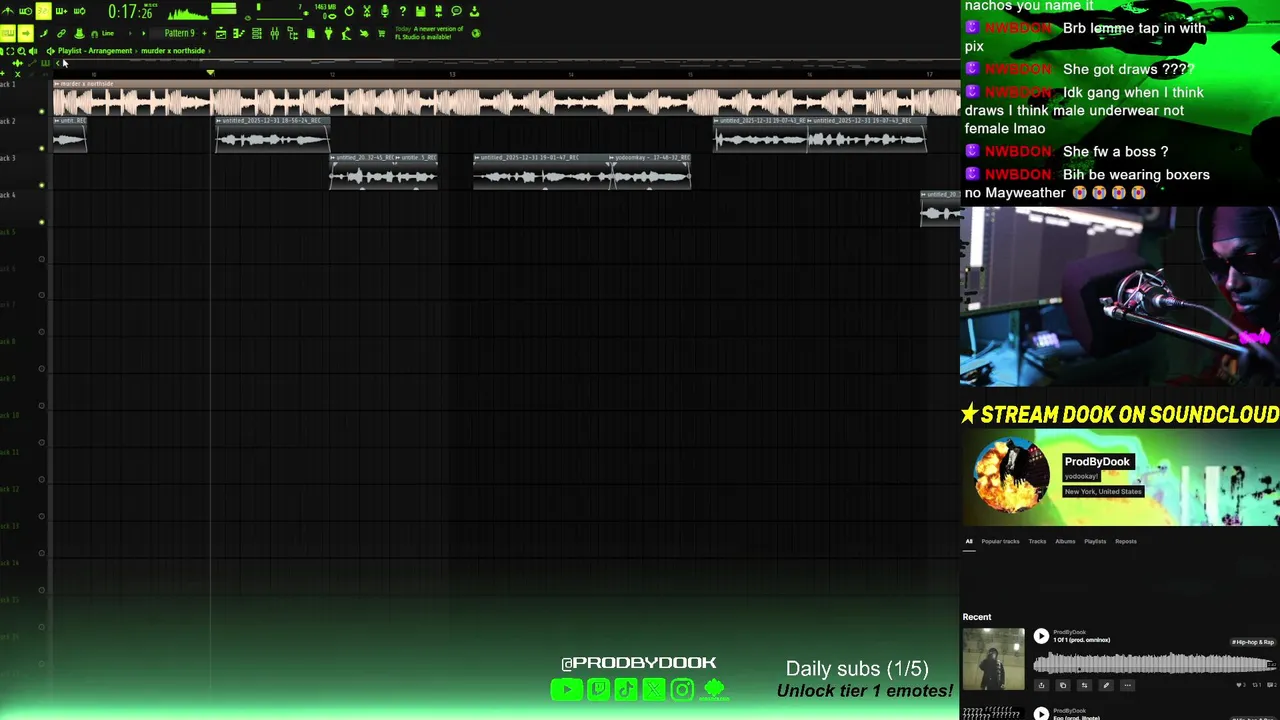Click the Instagram icon under @PRODBYDOOK
The image size is (1280, 720).
682,689
